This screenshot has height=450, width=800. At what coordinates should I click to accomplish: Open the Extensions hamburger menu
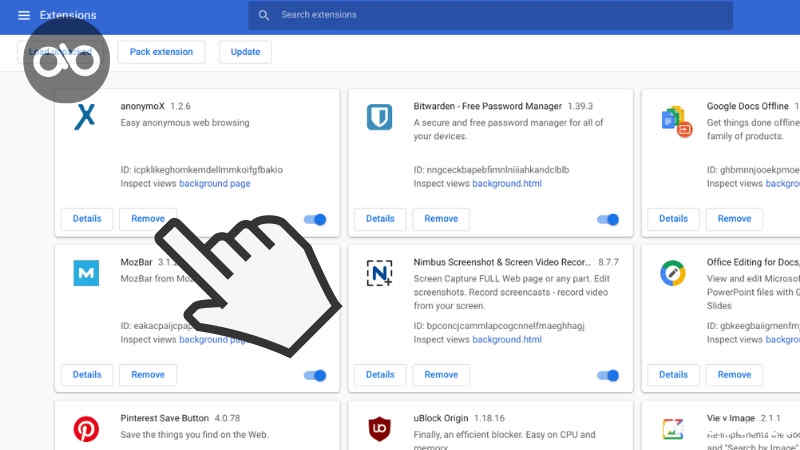(x=23, y=15)
